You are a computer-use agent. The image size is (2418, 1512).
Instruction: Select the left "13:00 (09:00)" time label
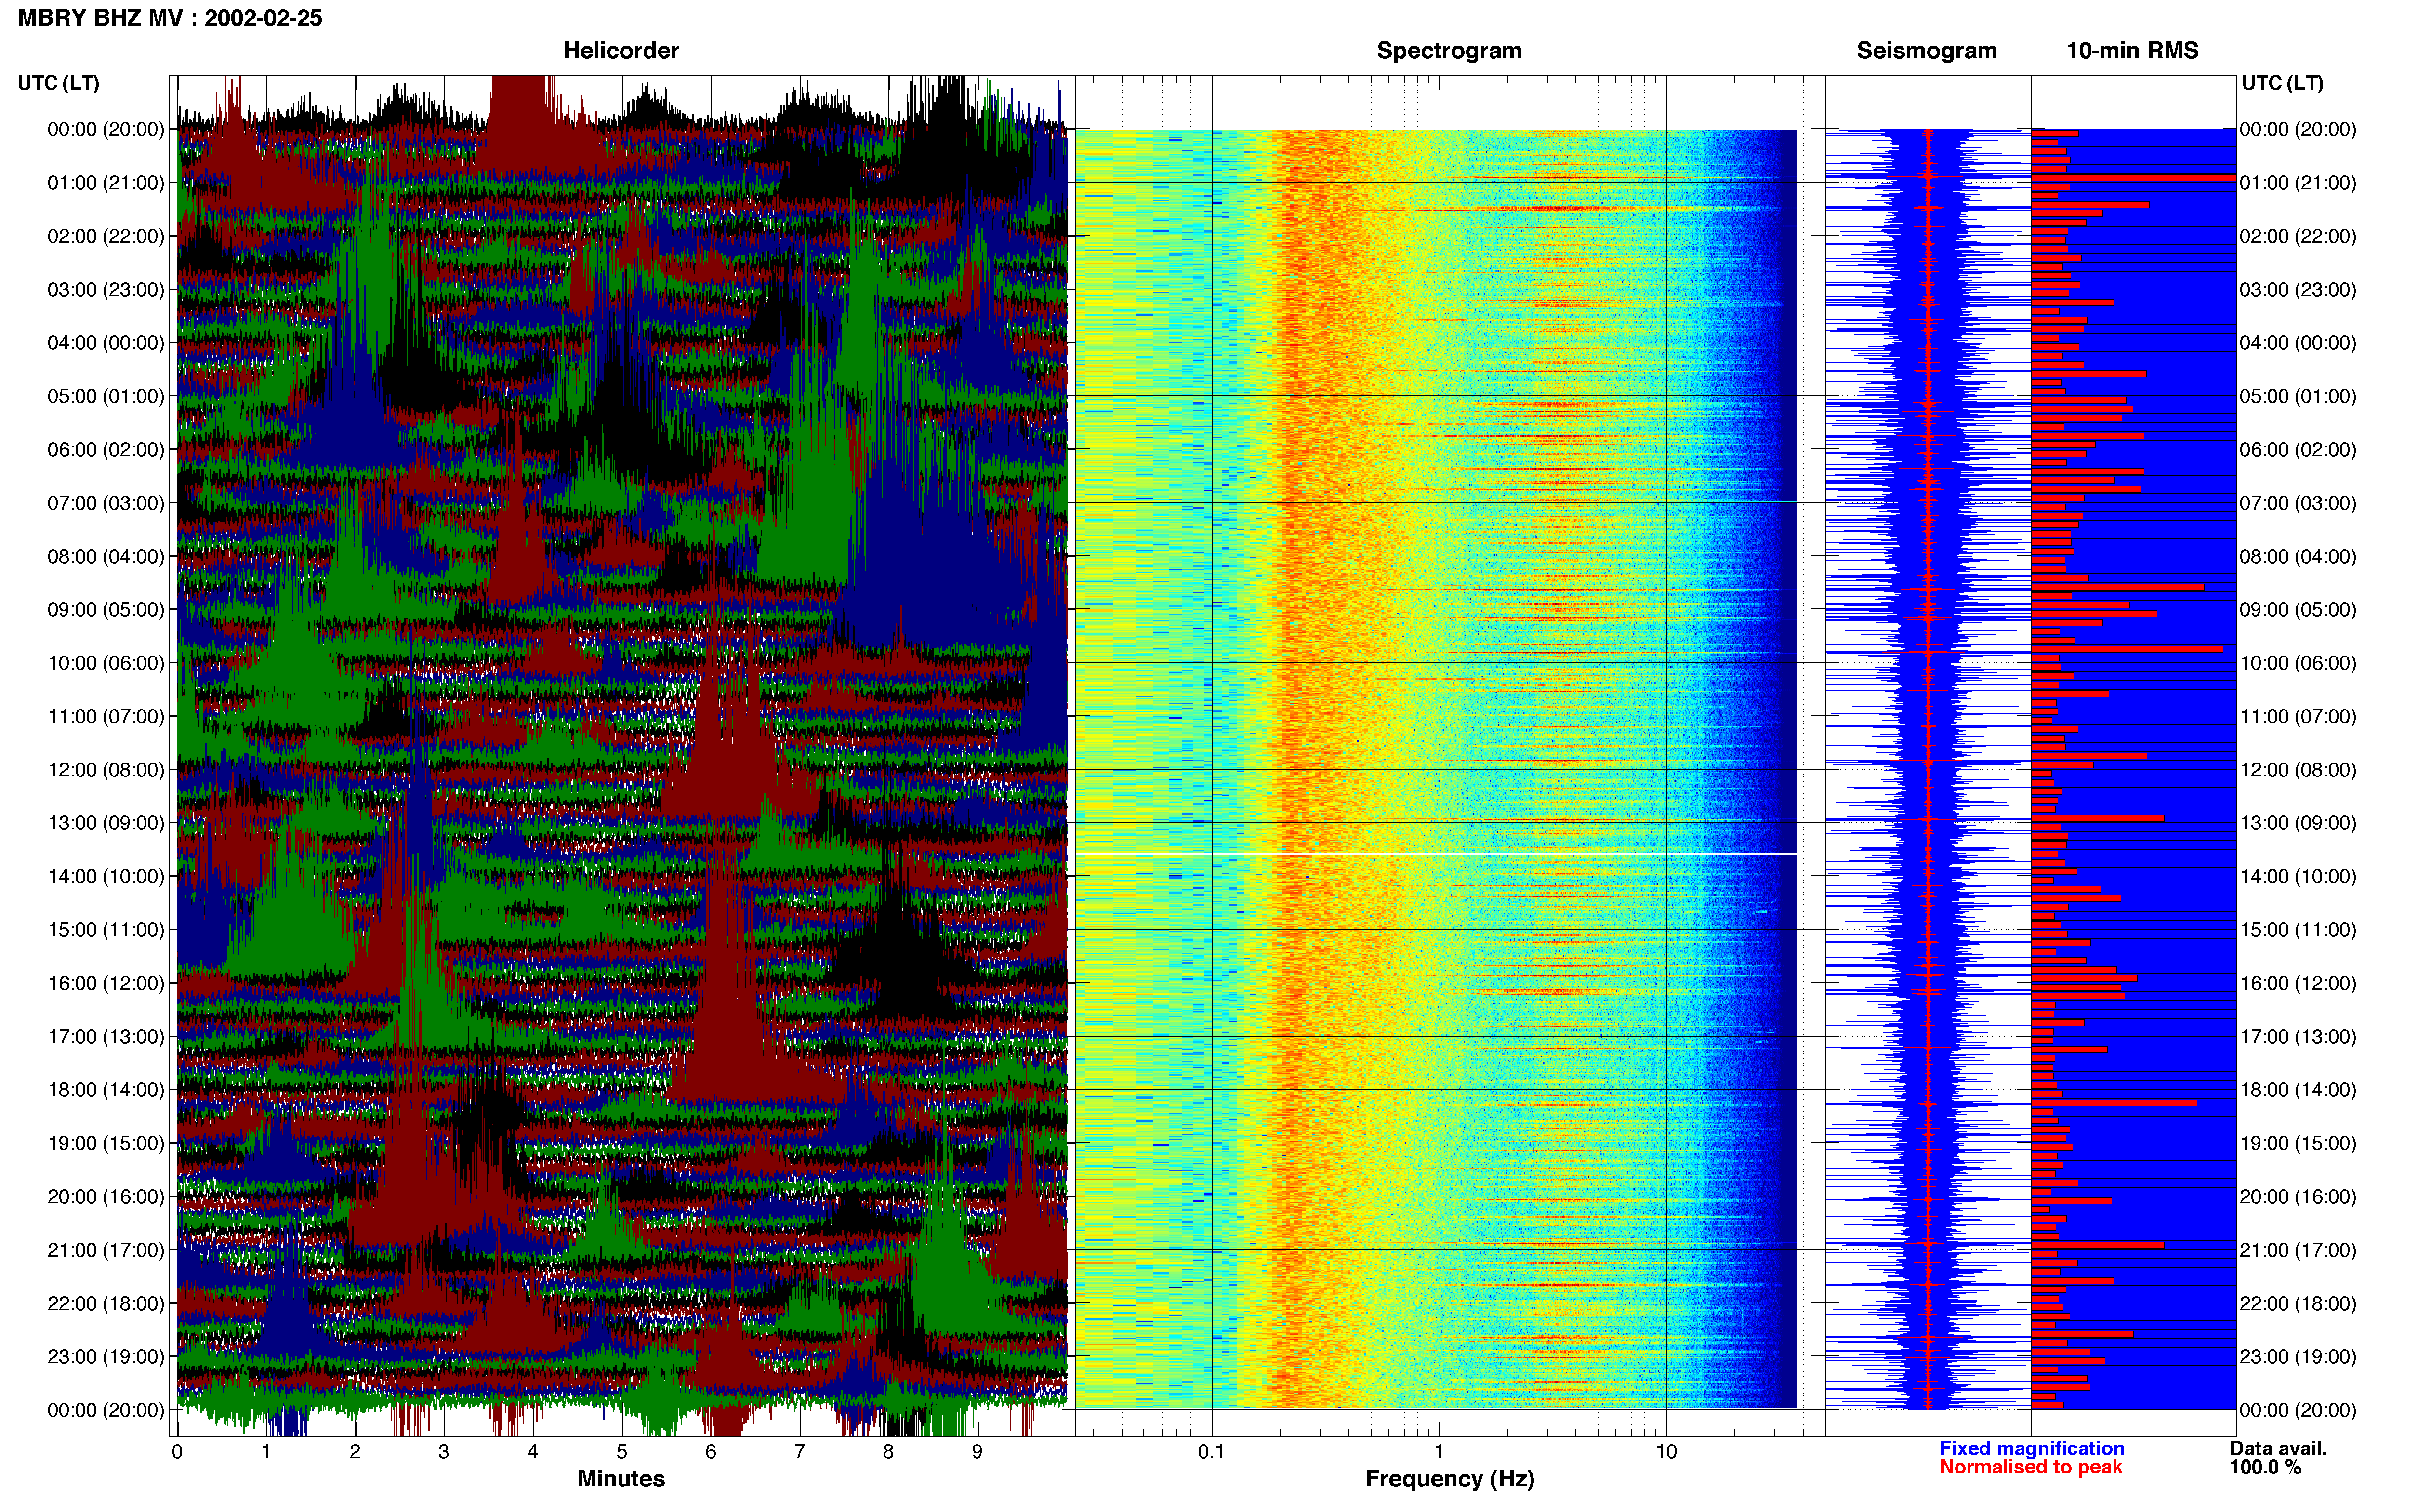tap(106, 823)
